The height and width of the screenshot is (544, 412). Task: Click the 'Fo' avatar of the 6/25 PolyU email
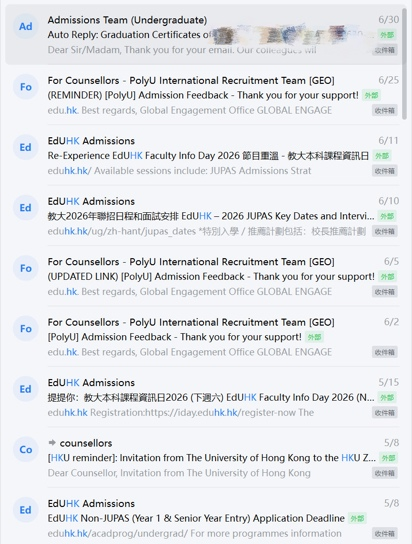tap(26, 87)
